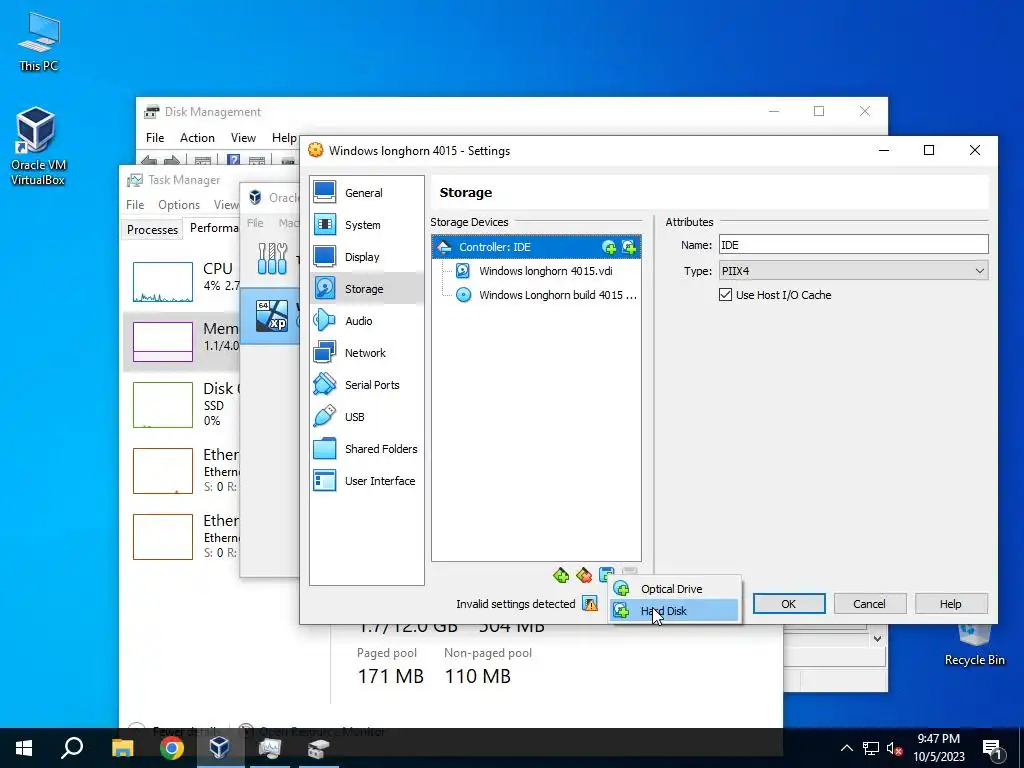The image size is (1024, 768).
Task: Click the controller Name input field
Action: point(854,245)
